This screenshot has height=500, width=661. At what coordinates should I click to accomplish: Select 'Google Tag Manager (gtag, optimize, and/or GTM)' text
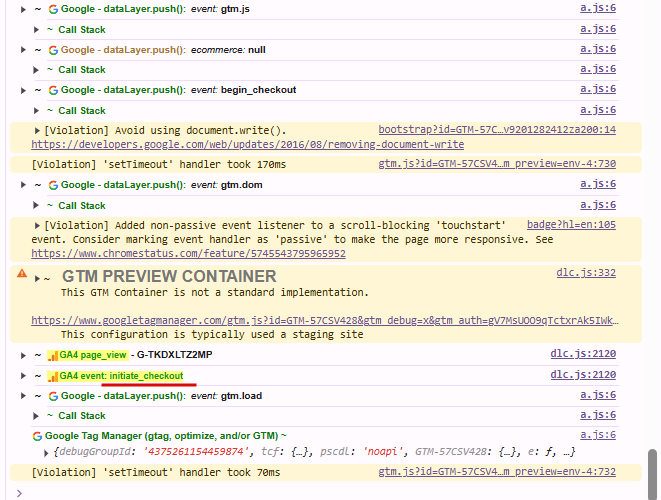[161, 436]
